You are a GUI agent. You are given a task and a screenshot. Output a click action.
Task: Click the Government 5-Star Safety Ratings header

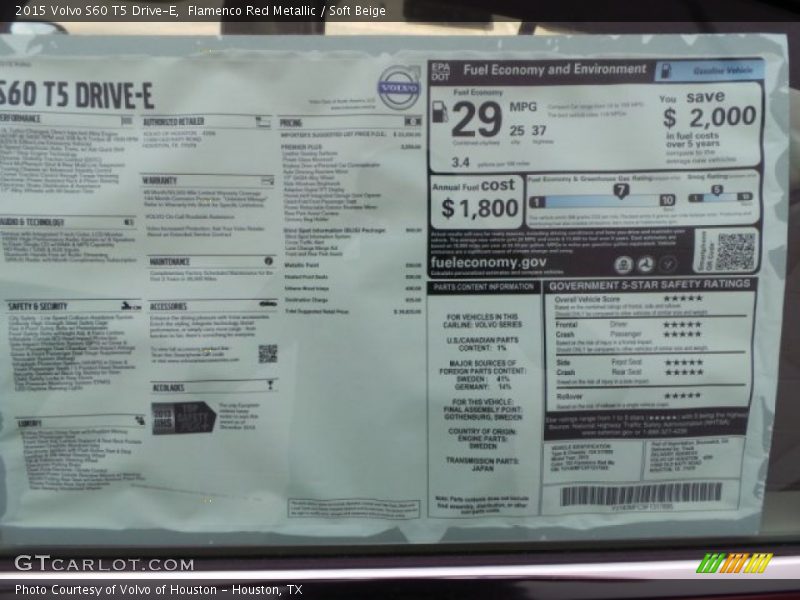[x=649, y=285]
